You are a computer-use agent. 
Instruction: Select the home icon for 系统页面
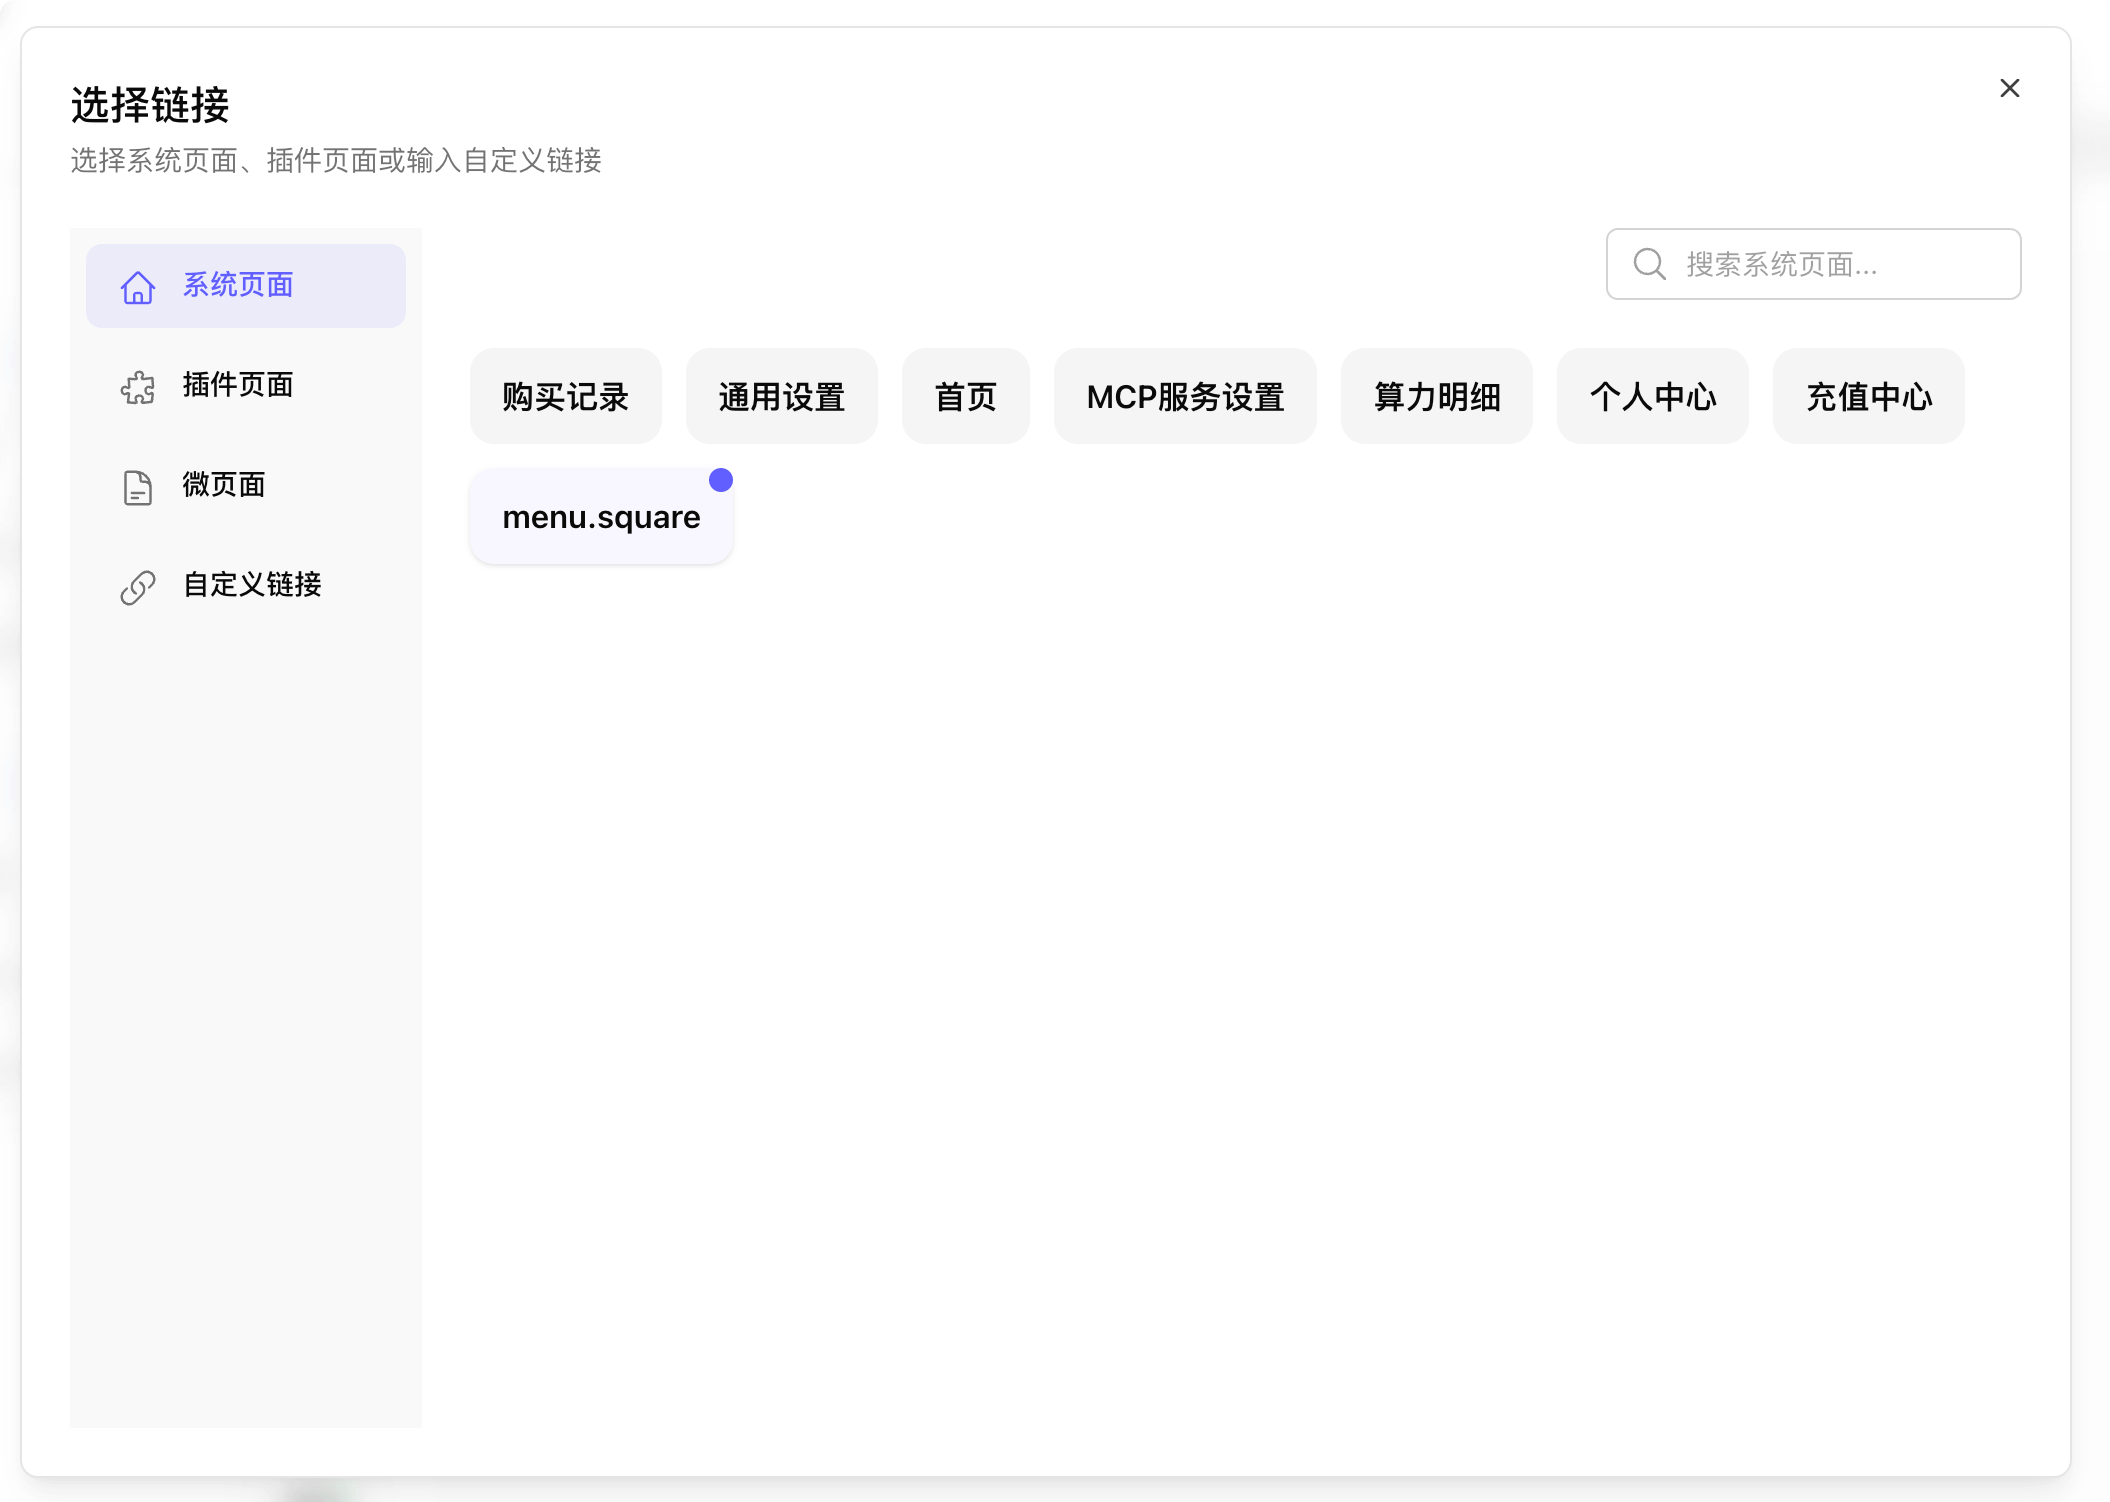137,288
